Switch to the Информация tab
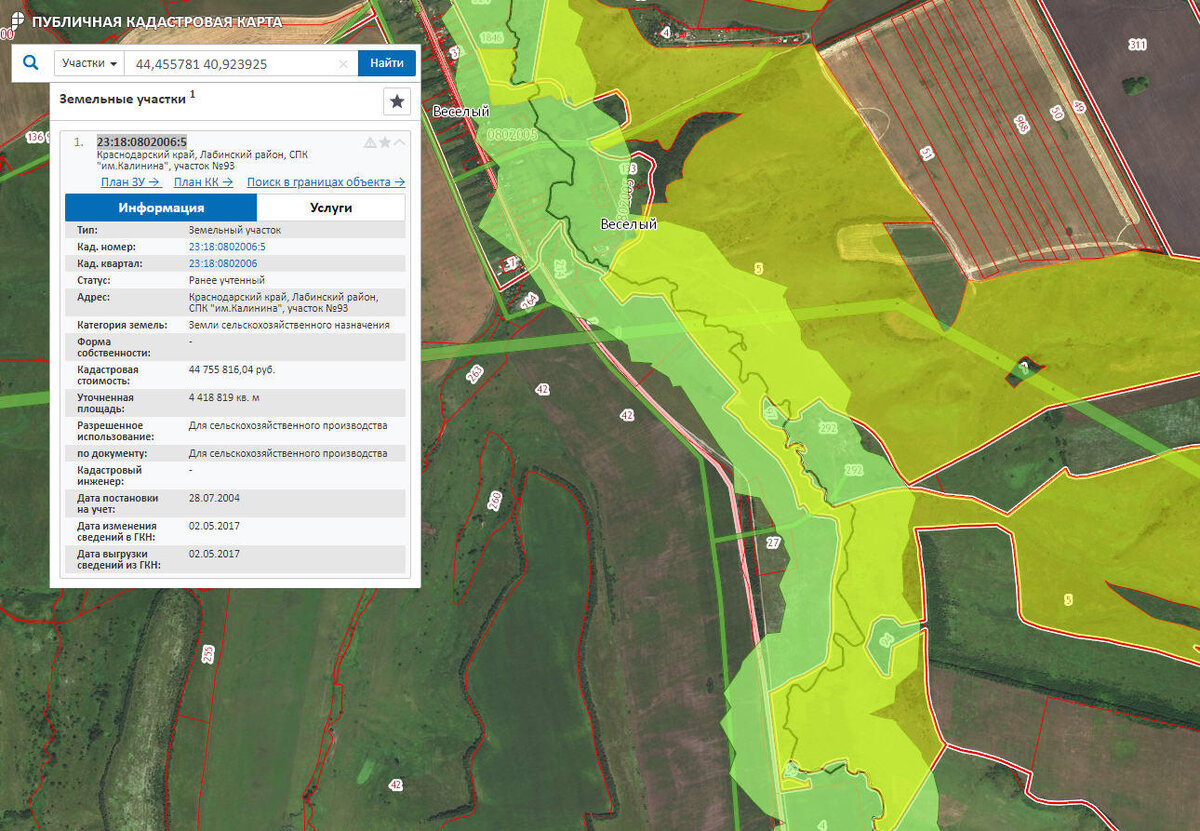The width and height of the screenshot is (1200, 831). [161, 208]
